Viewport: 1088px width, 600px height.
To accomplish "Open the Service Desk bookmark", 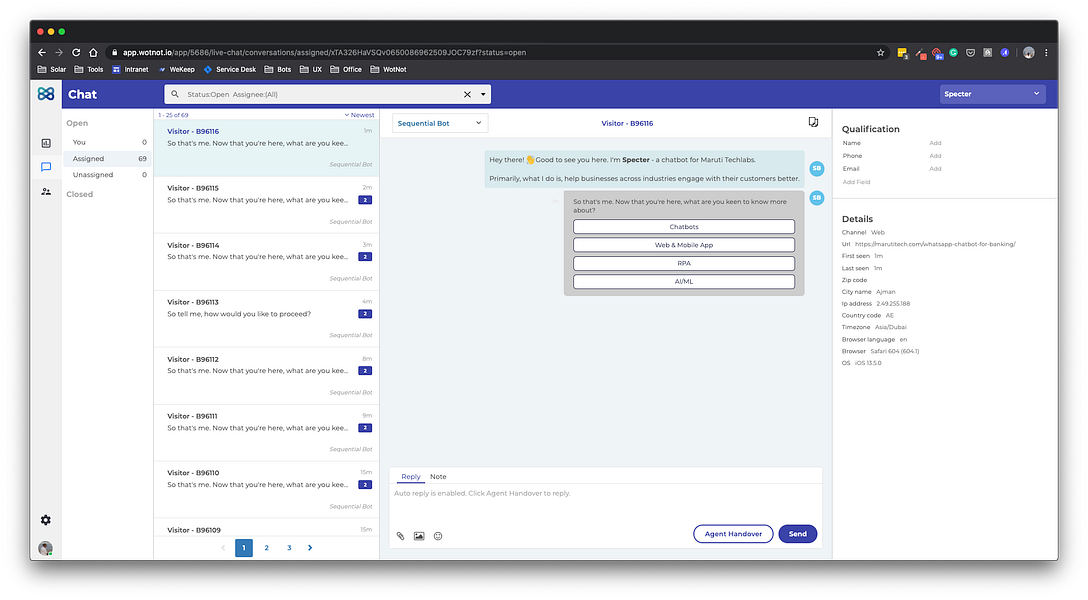I will [x=229, y=69].
